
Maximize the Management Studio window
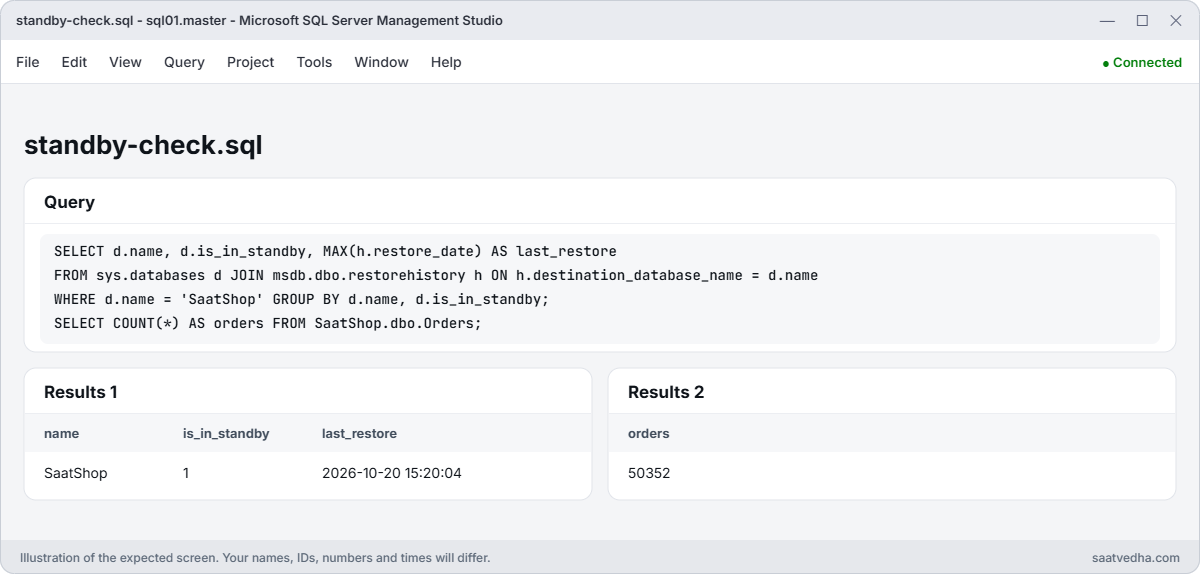pyautogui.click(x=1142, y=20)
